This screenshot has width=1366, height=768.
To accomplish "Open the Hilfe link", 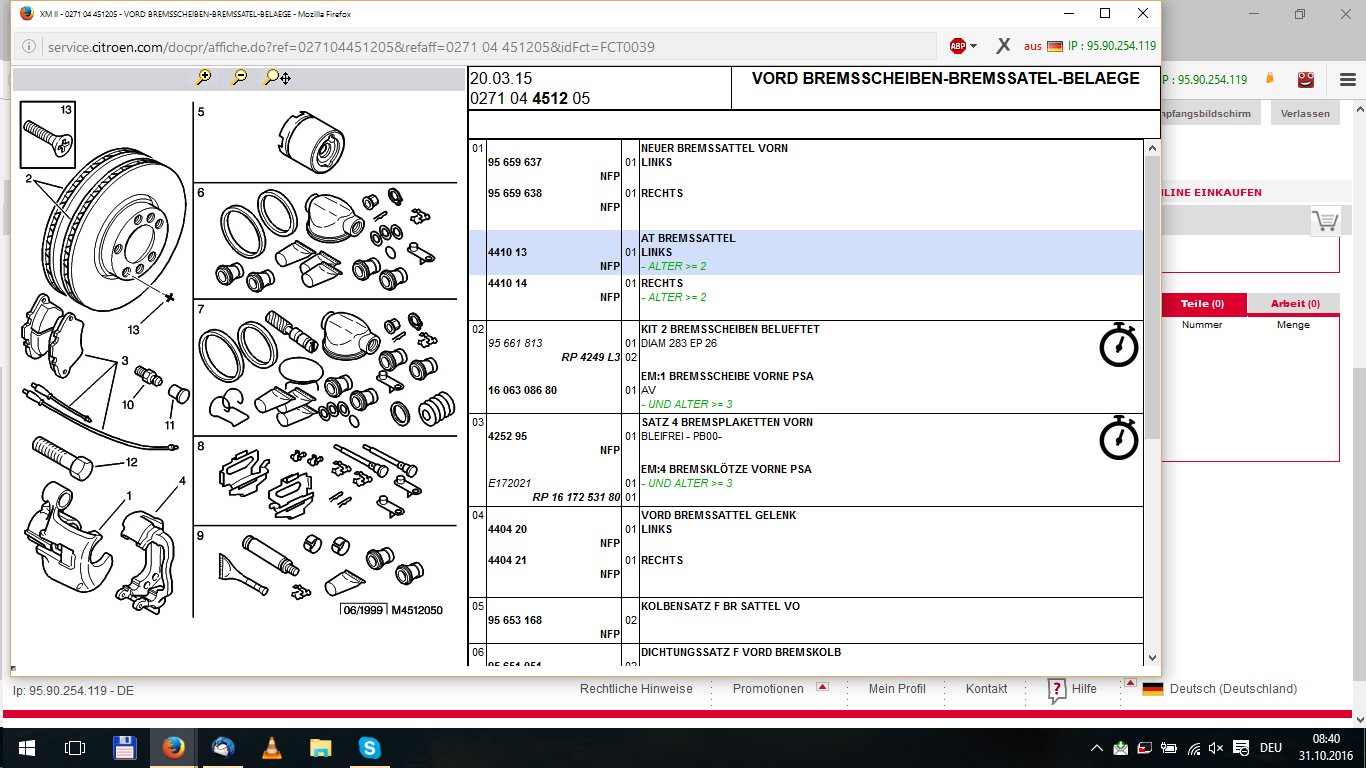I will coord(1084,689).
